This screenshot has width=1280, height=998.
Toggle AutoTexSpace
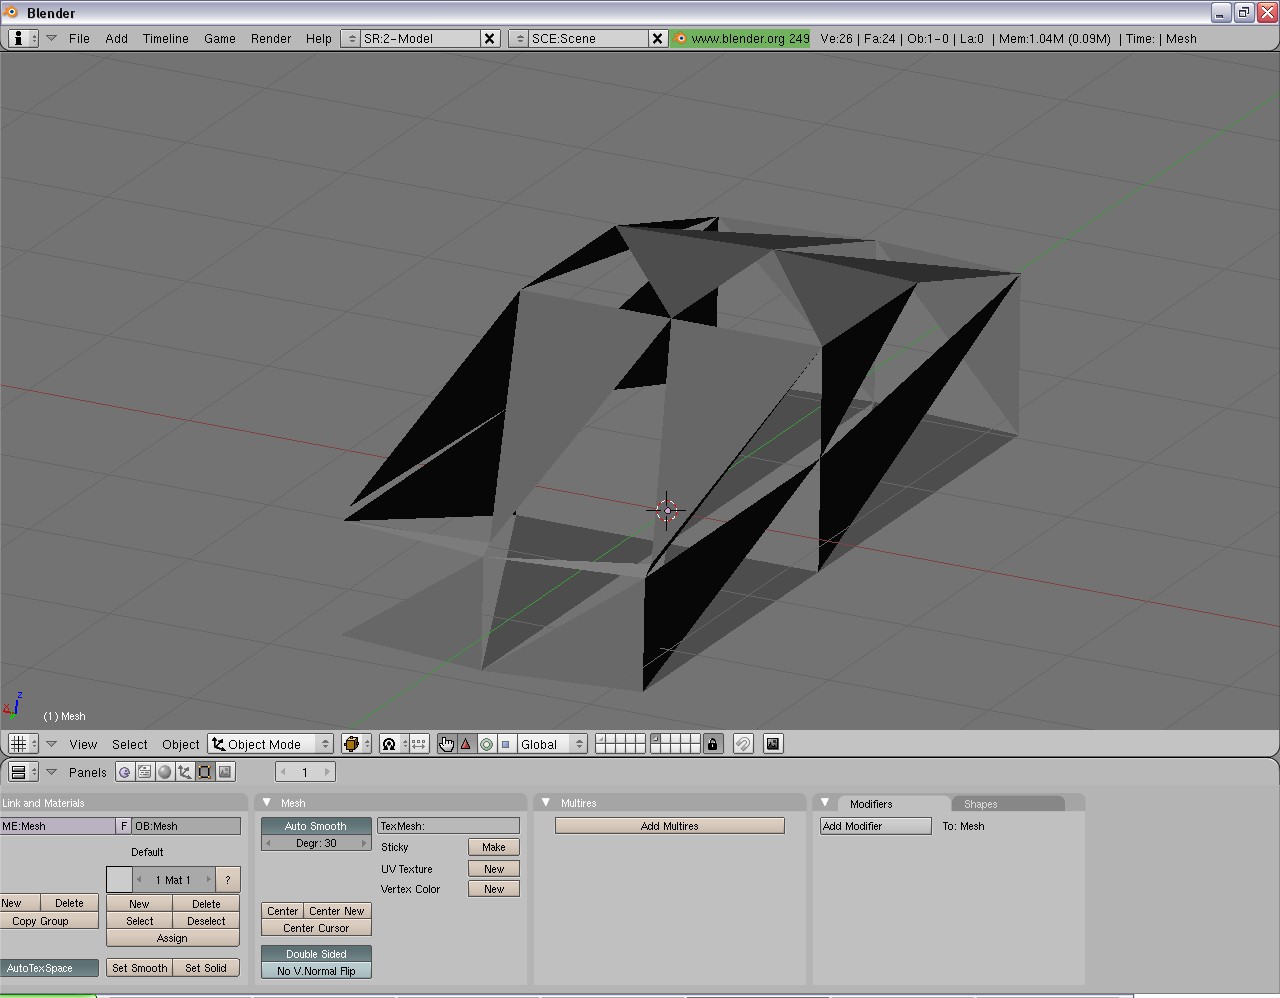tap(49, 968)
